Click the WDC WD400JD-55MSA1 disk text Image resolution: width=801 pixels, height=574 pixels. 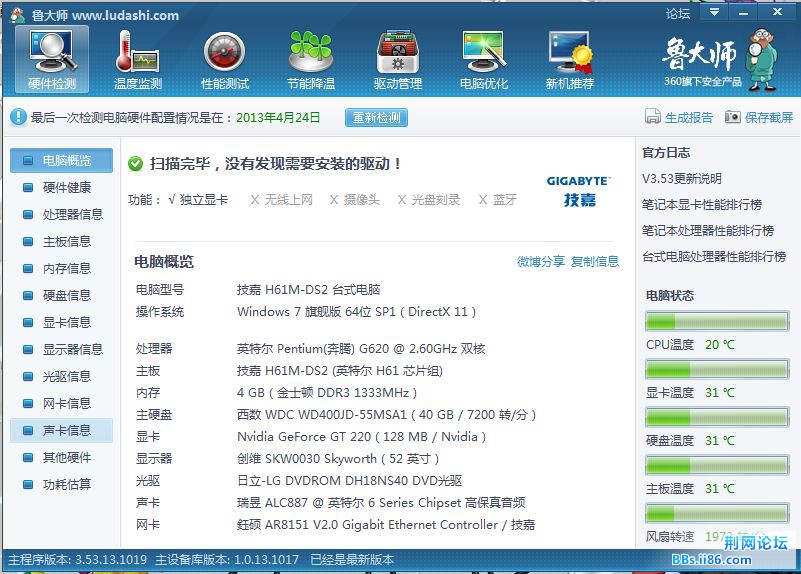coord(387,415)
